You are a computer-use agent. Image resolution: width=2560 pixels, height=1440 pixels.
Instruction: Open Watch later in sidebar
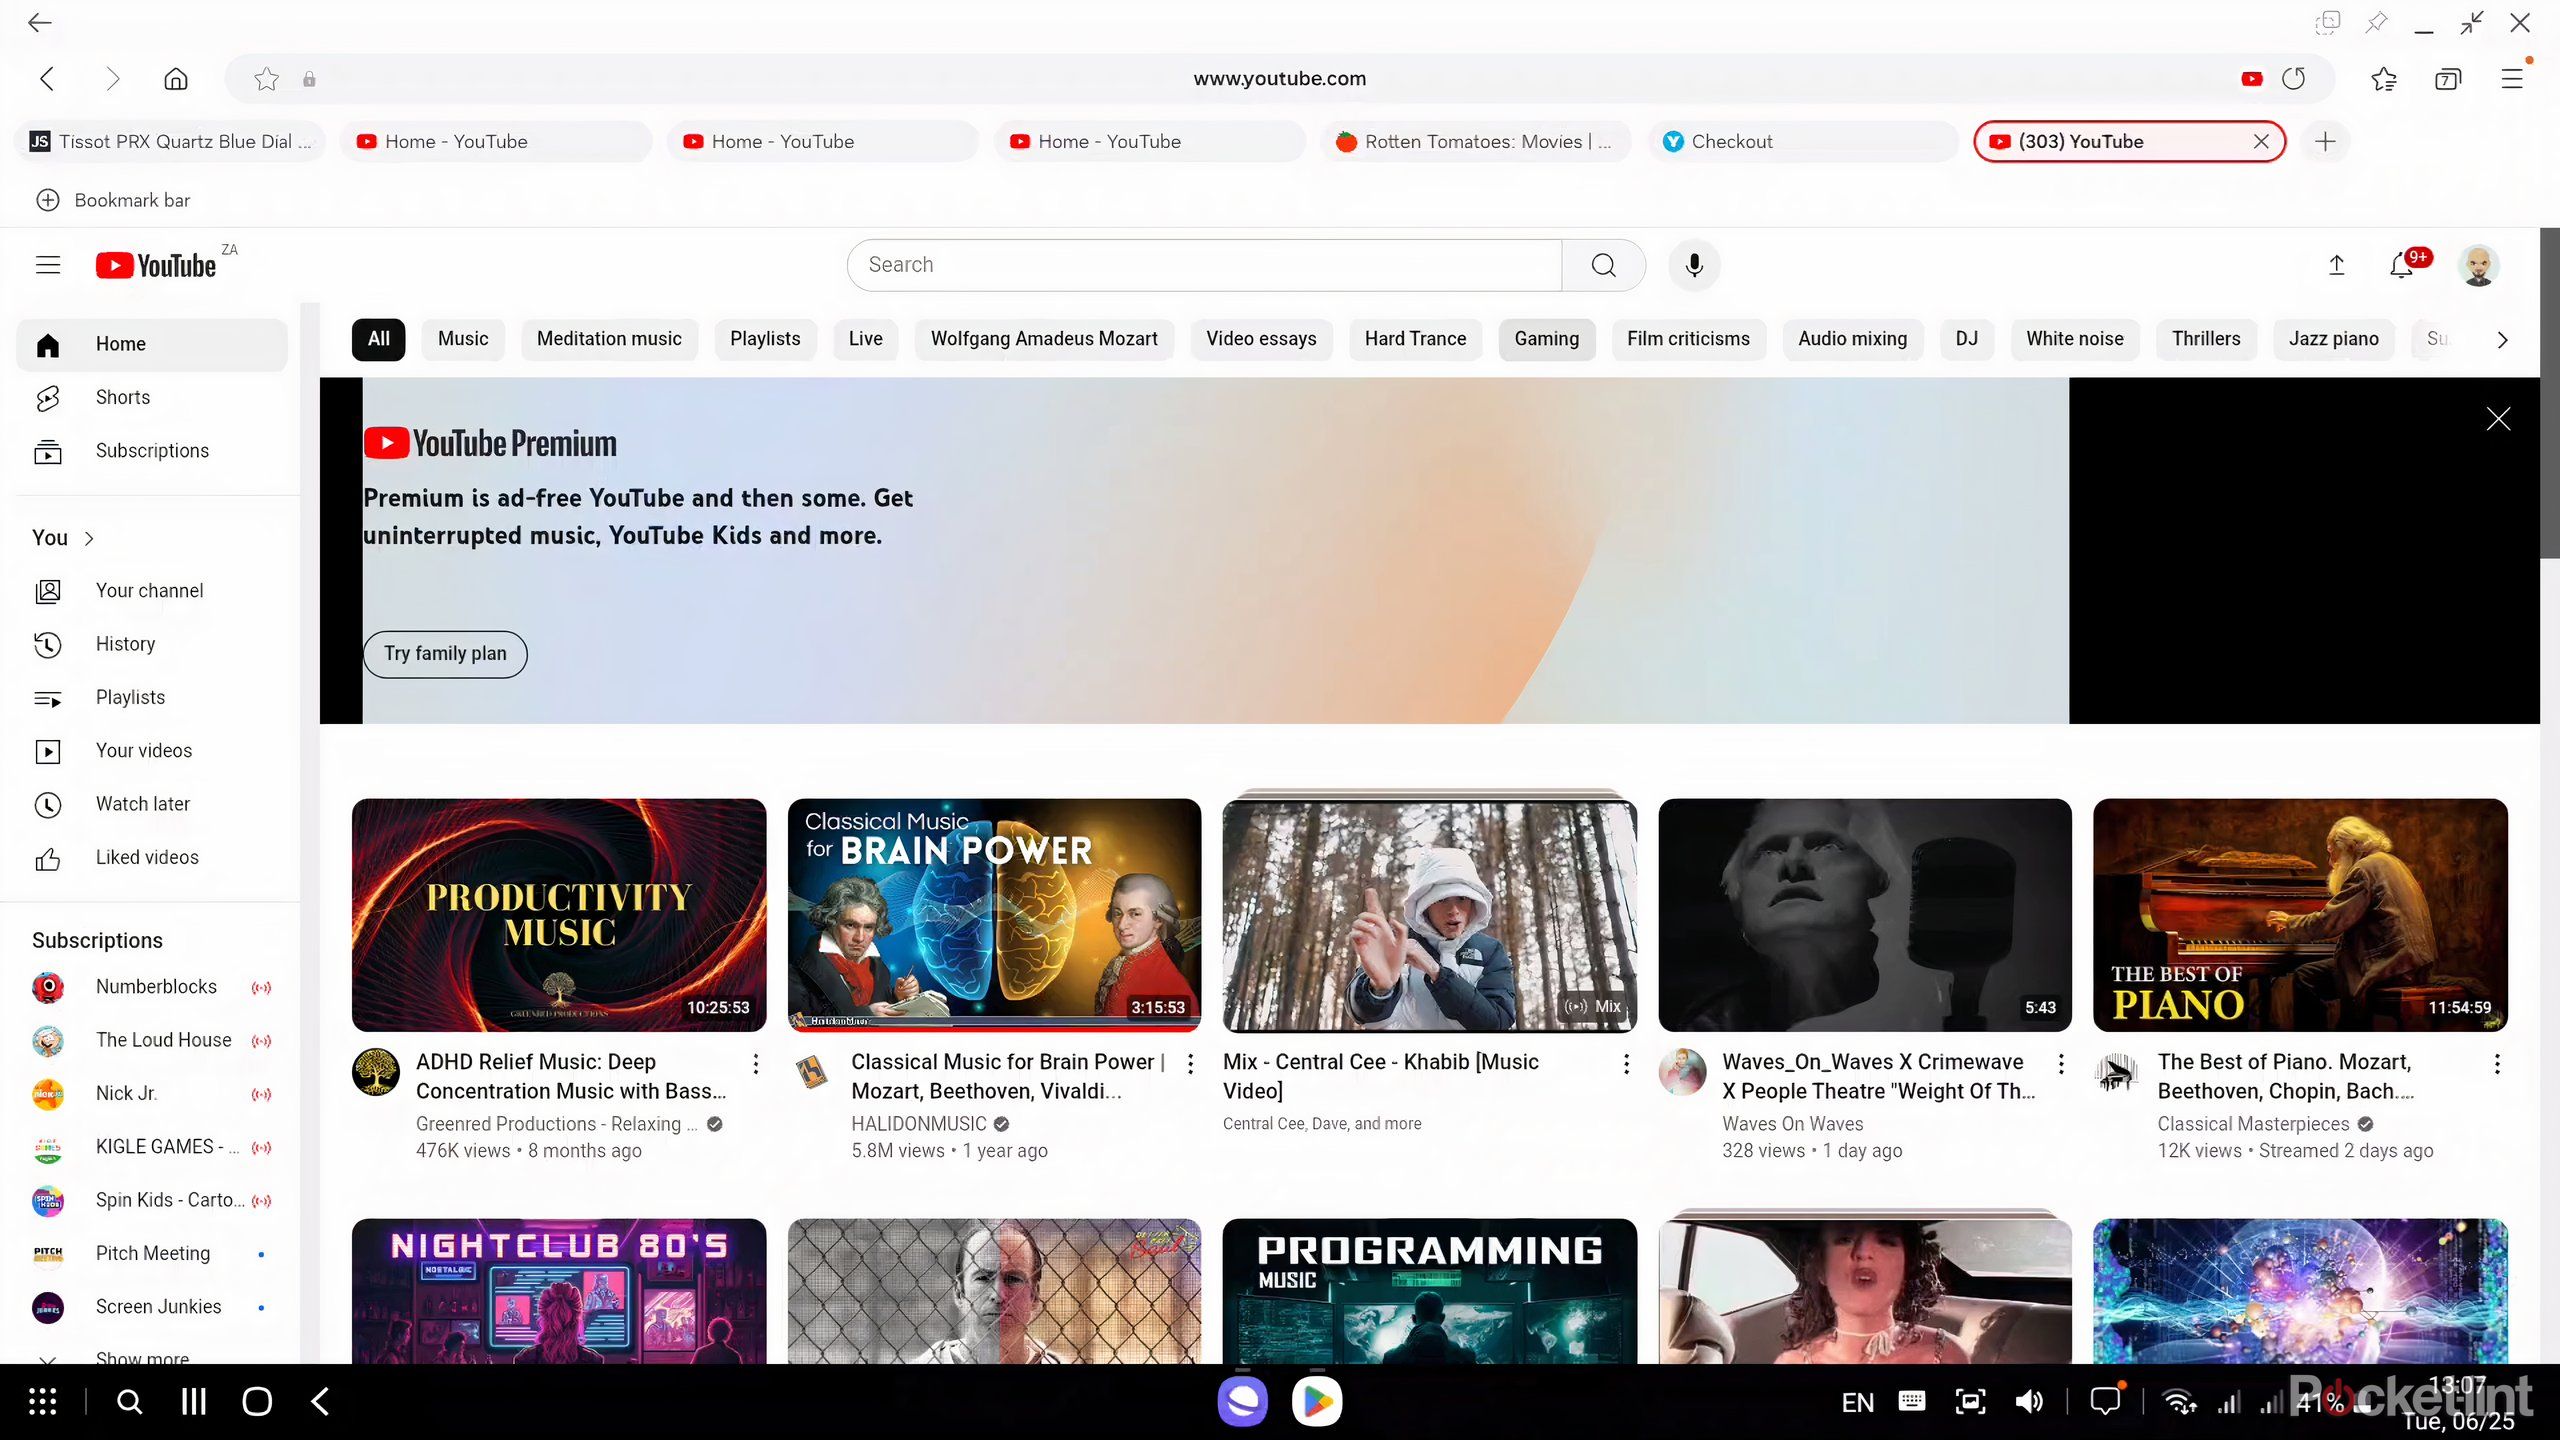tap(152, 805)
